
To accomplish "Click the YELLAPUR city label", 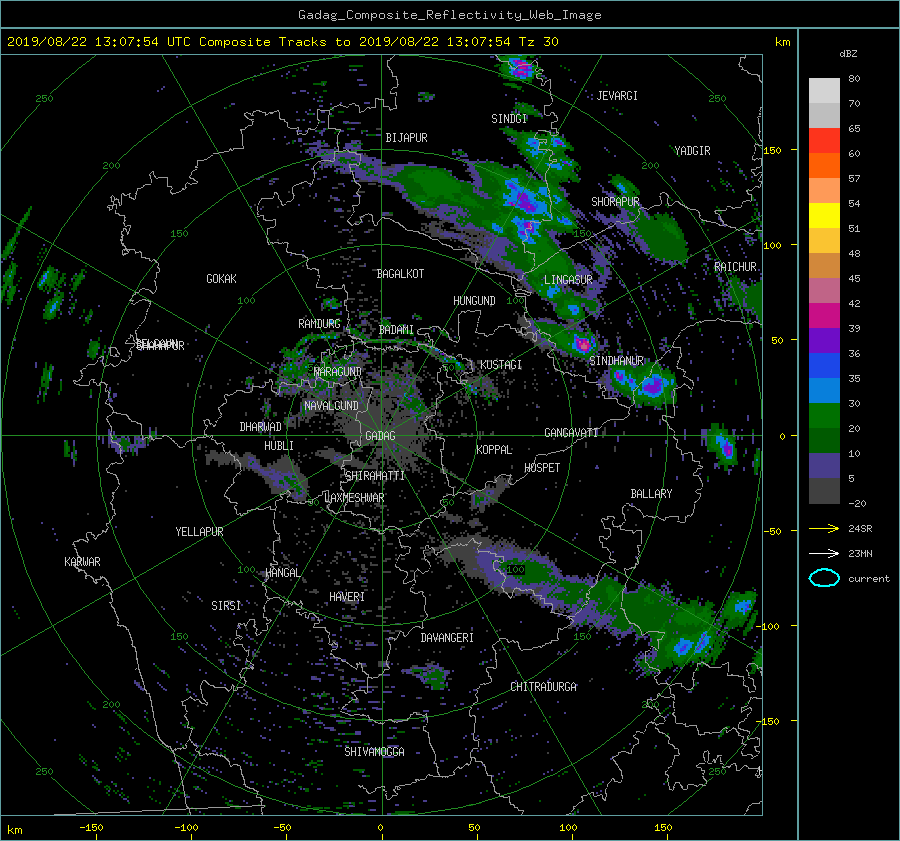I will point(199,532).
